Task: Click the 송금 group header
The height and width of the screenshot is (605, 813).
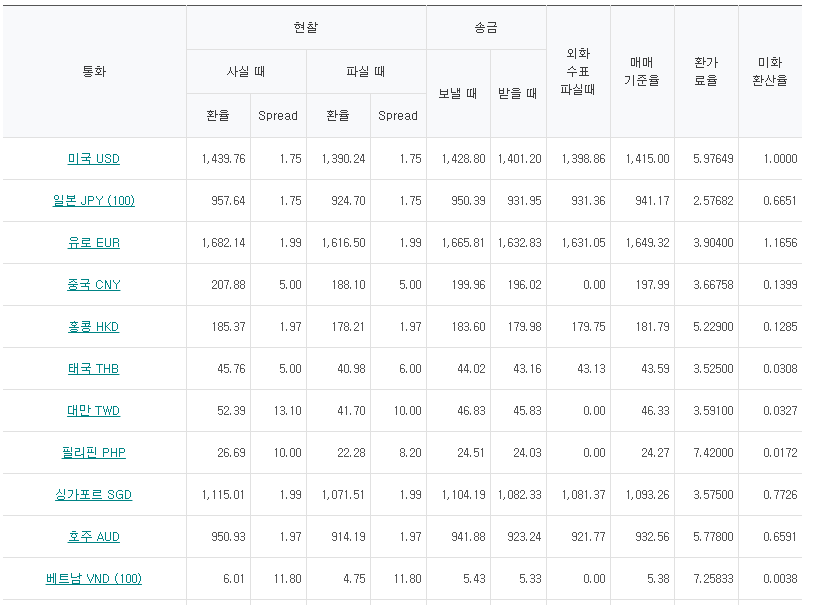Action: (x=486, y=28)
